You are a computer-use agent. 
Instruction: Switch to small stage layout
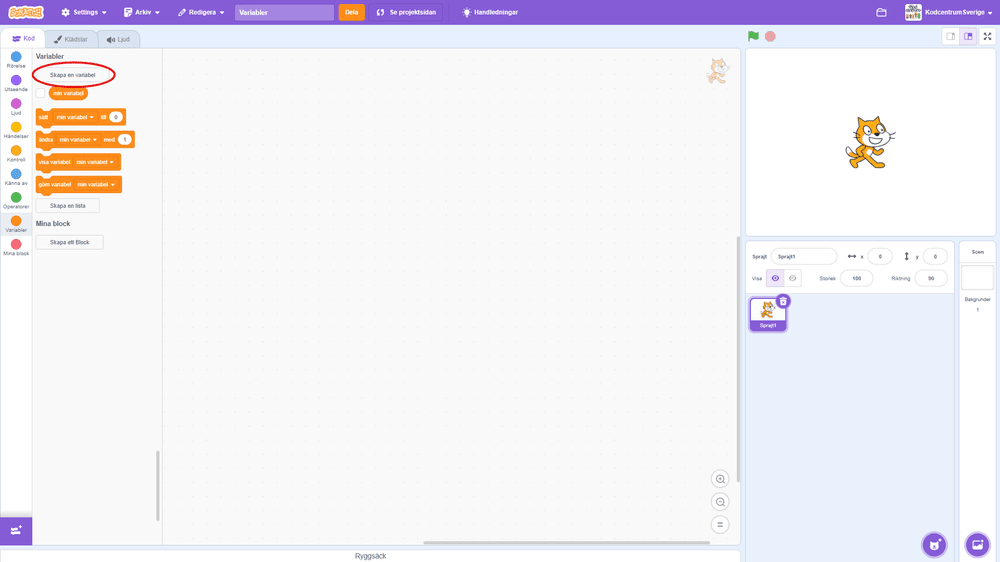point(951,36)
